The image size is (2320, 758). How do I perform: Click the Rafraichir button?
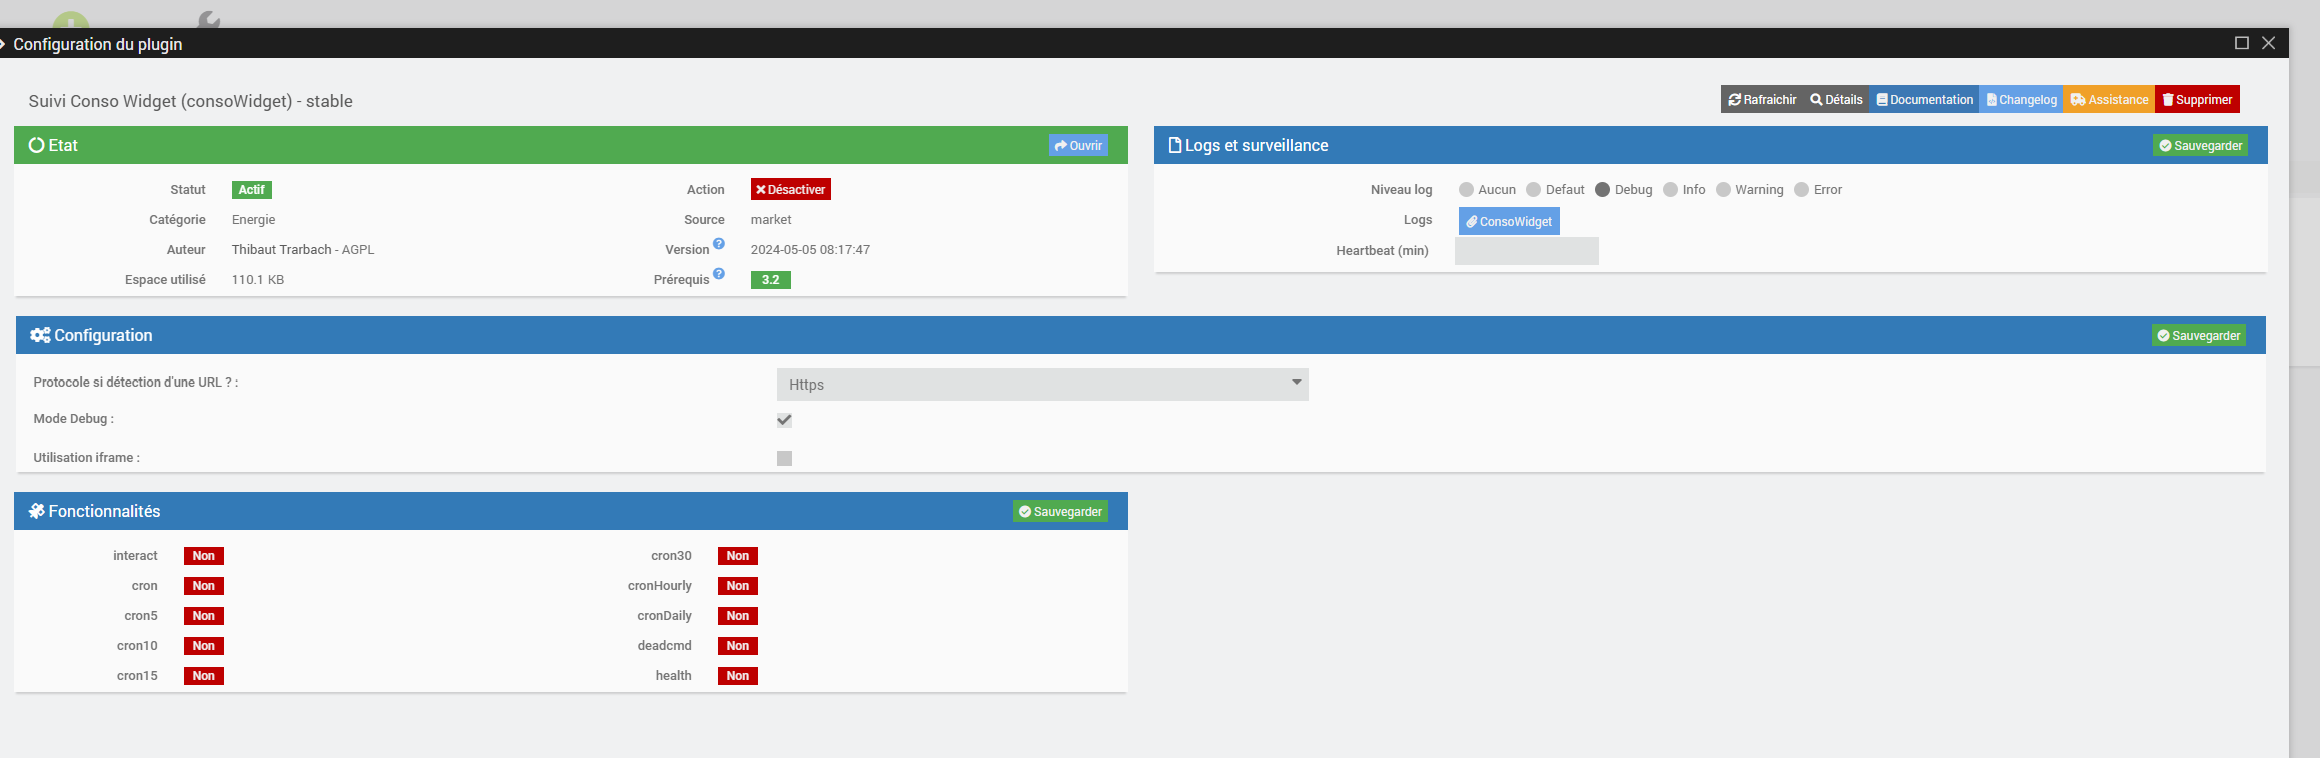(x=1762, y=100)
